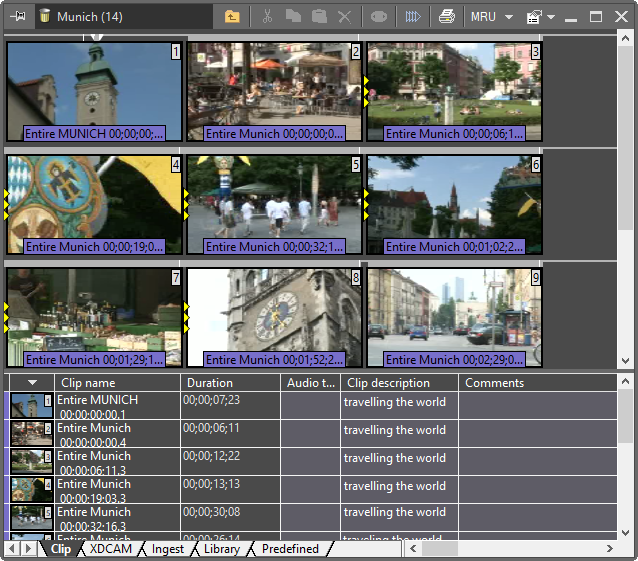
Task: Click the Munich bin icon
Action: pos(44,16)
